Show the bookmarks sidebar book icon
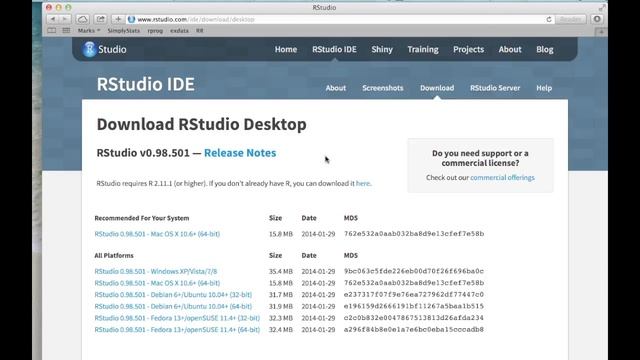Screen dimensions: 640x360 (x=51, y=31)
